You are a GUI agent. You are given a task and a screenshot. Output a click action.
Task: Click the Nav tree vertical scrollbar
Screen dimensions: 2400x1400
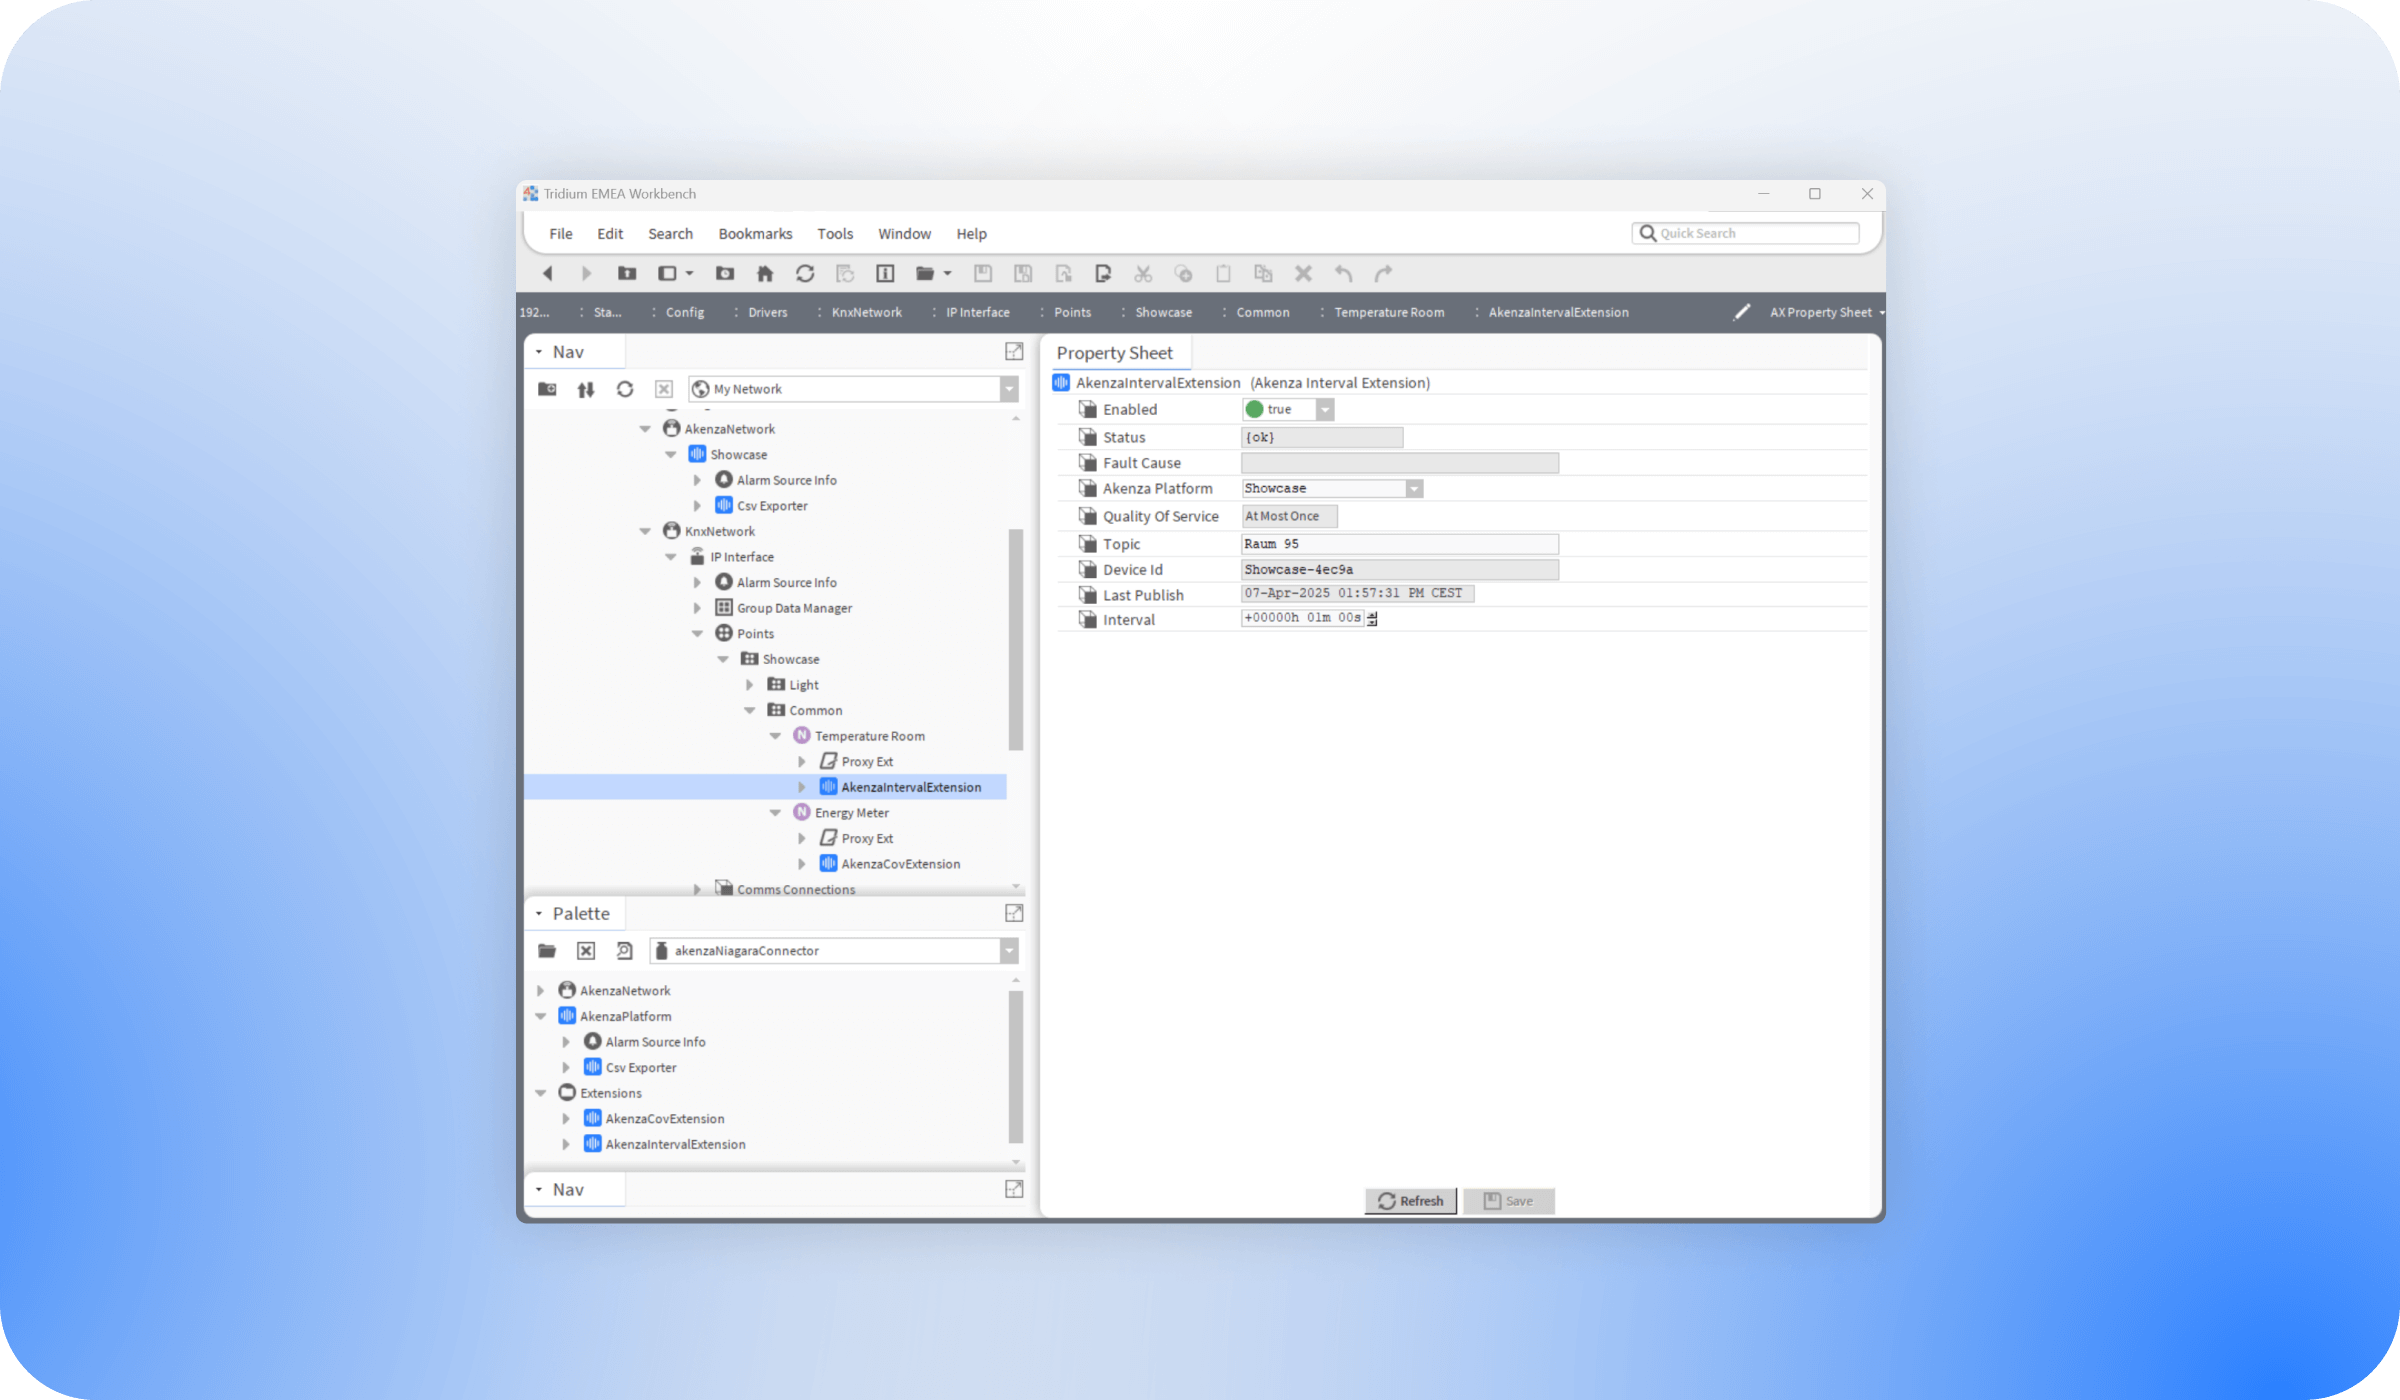click(1016, 639)
